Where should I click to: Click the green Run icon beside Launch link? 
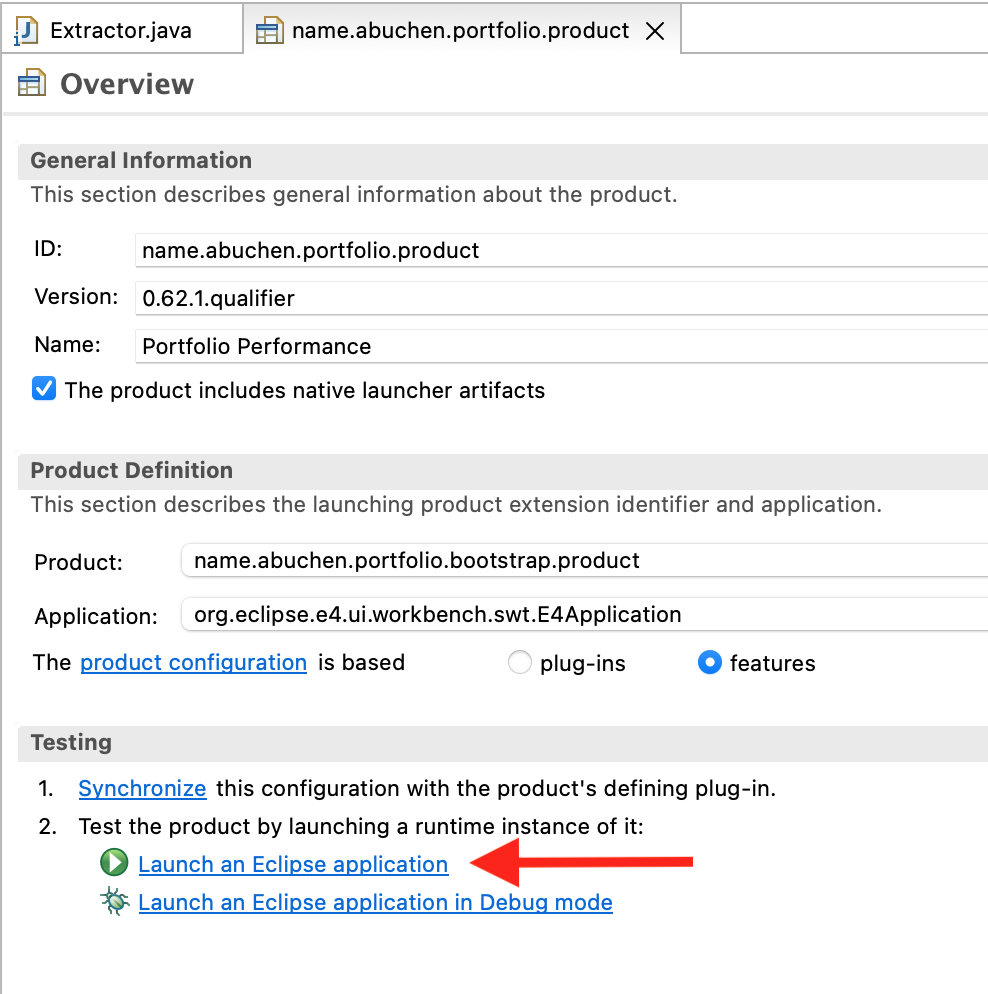(x=114, y=864)
